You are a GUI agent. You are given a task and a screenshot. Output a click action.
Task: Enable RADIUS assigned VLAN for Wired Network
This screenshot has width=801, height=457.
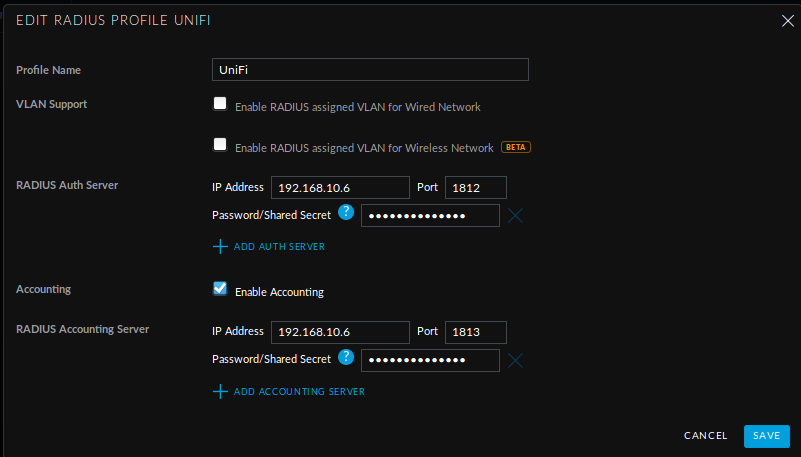(x=220, y=103)
